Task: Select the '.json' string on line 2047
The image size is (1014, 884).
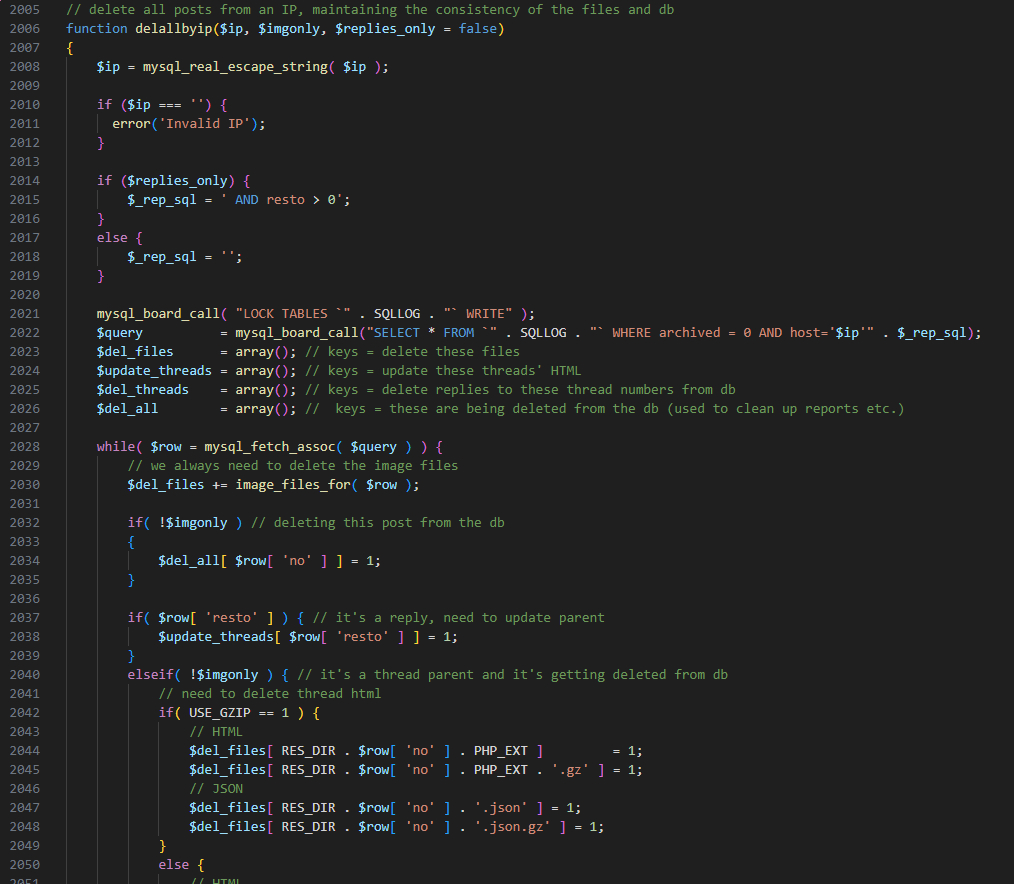Action: pos(501,808)
